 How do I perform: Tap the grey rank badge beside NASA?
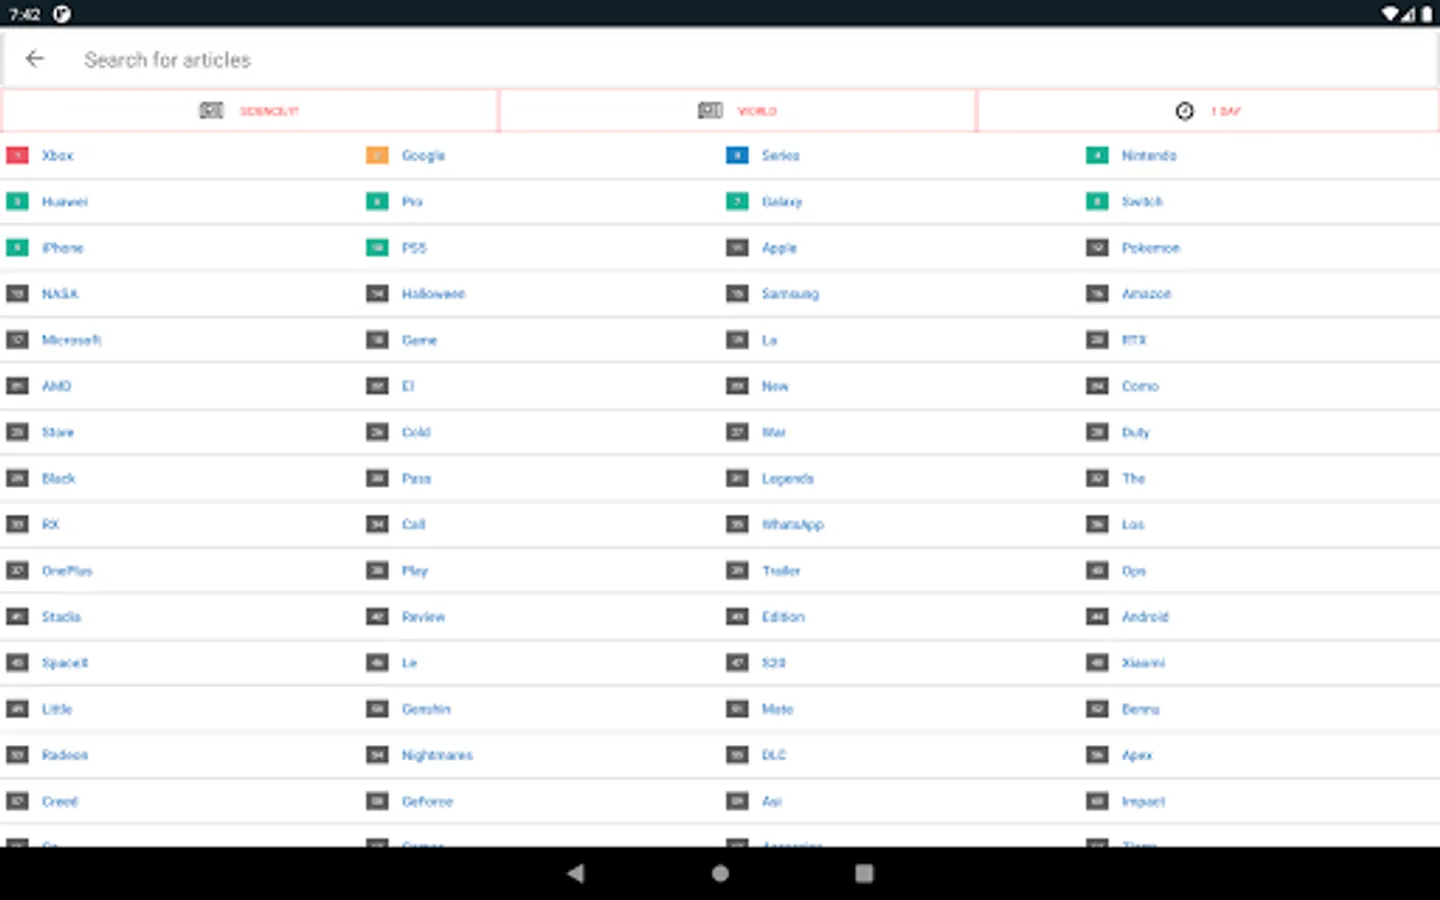coord(17,293)
